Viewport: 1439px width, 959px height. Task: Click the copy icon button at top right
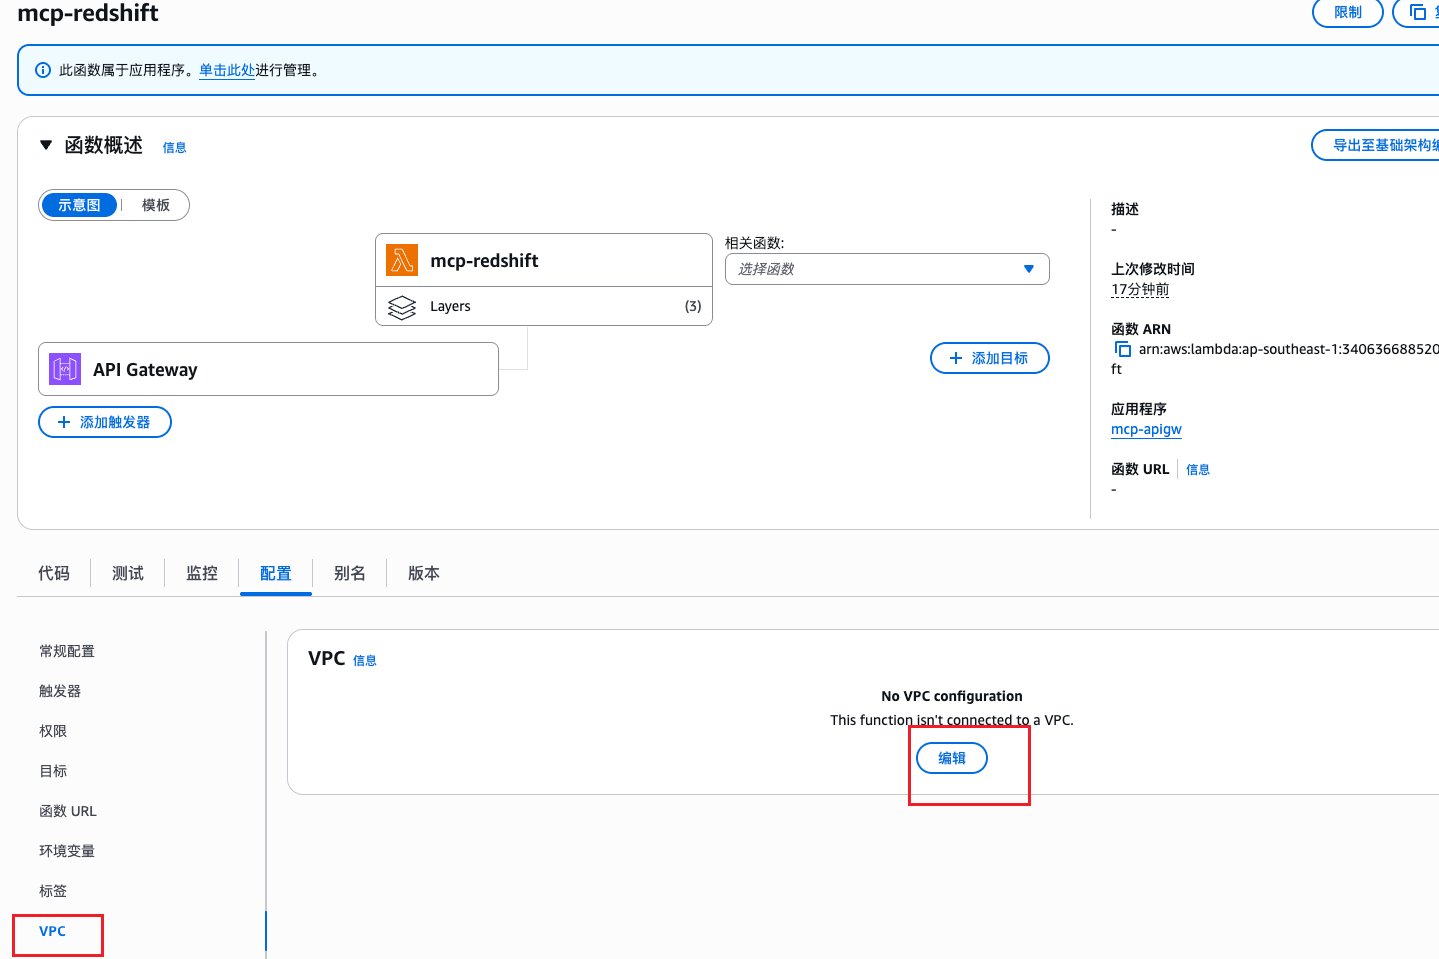point(1417,12)
